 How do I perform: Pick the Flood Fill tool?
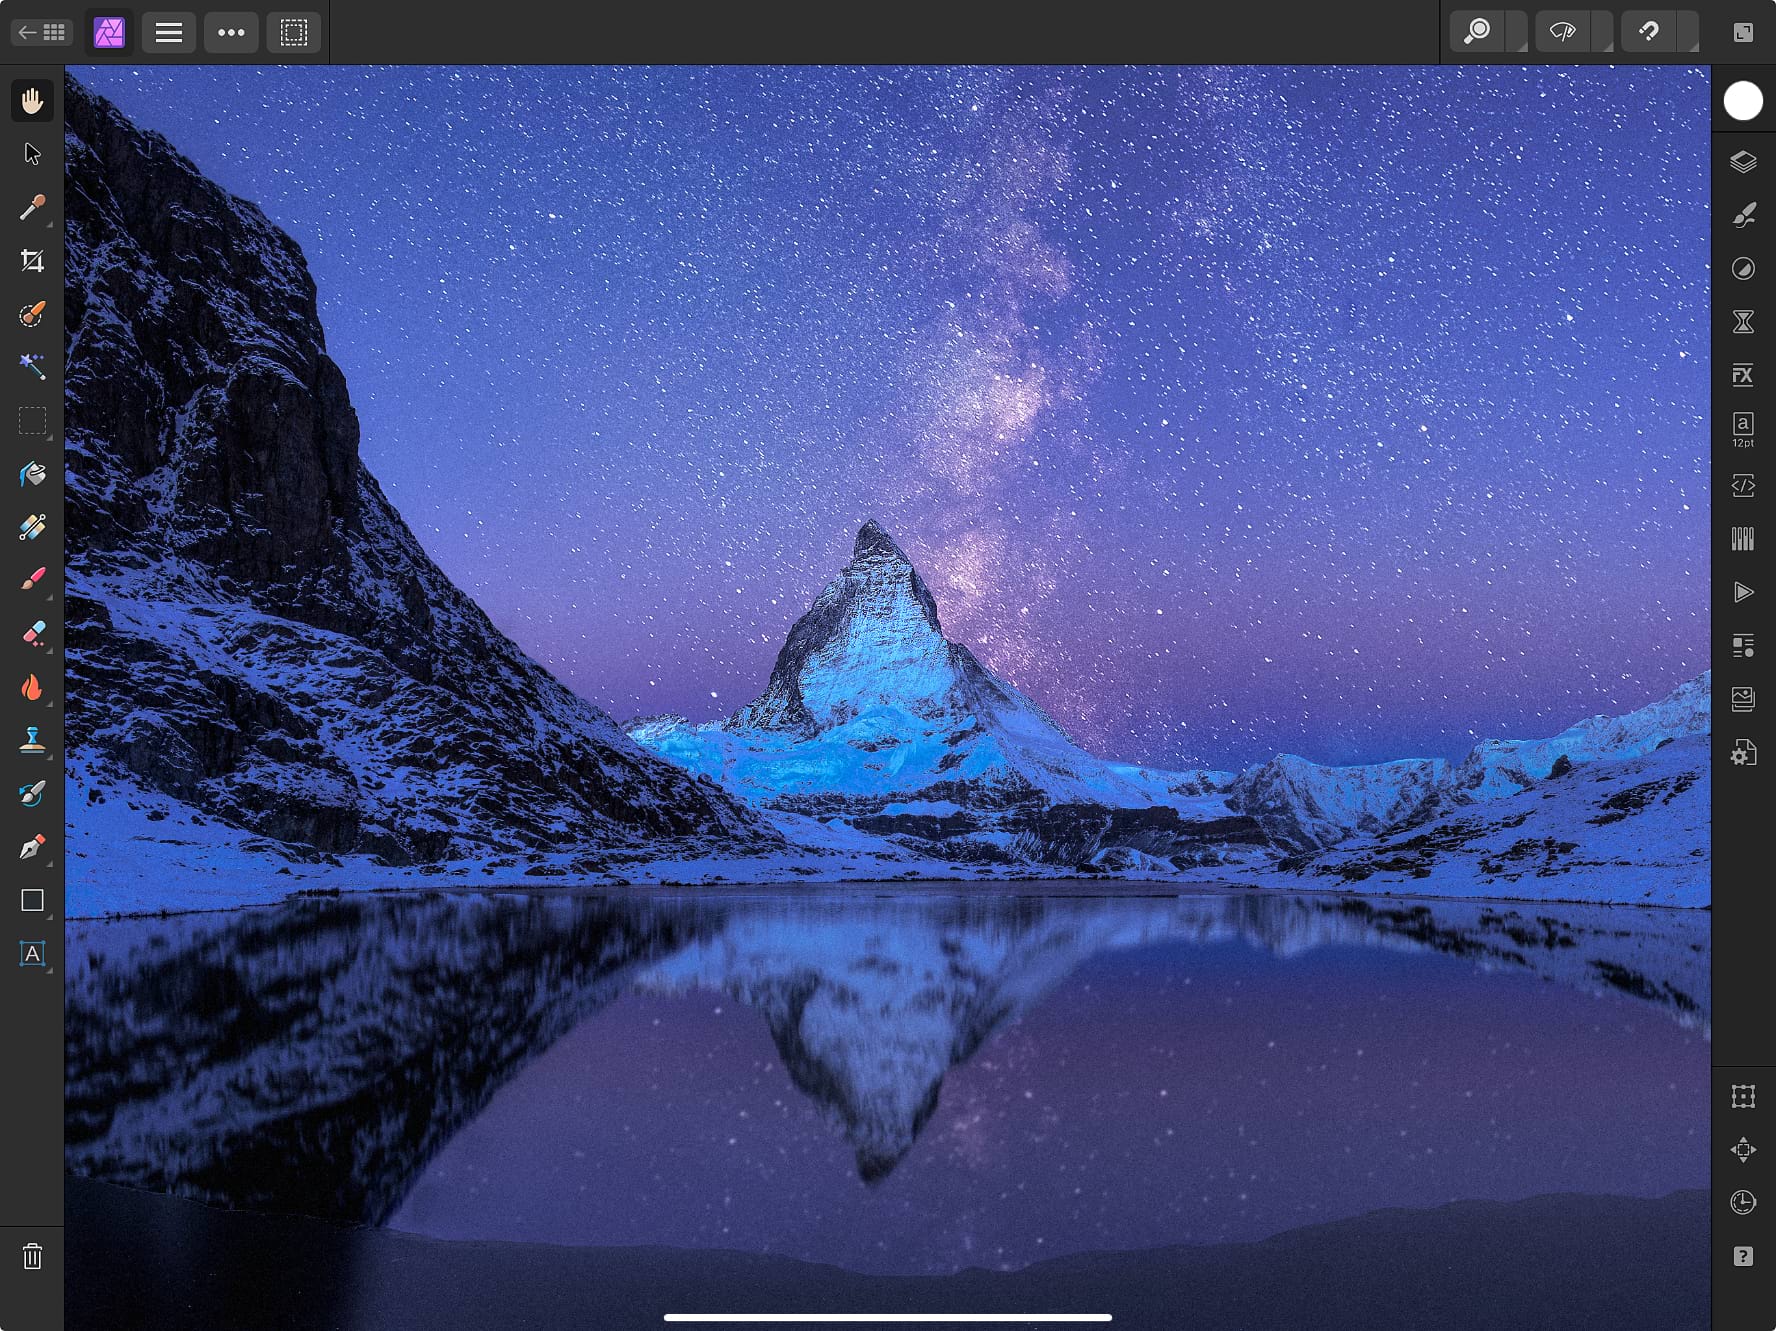tap(32, 474)
